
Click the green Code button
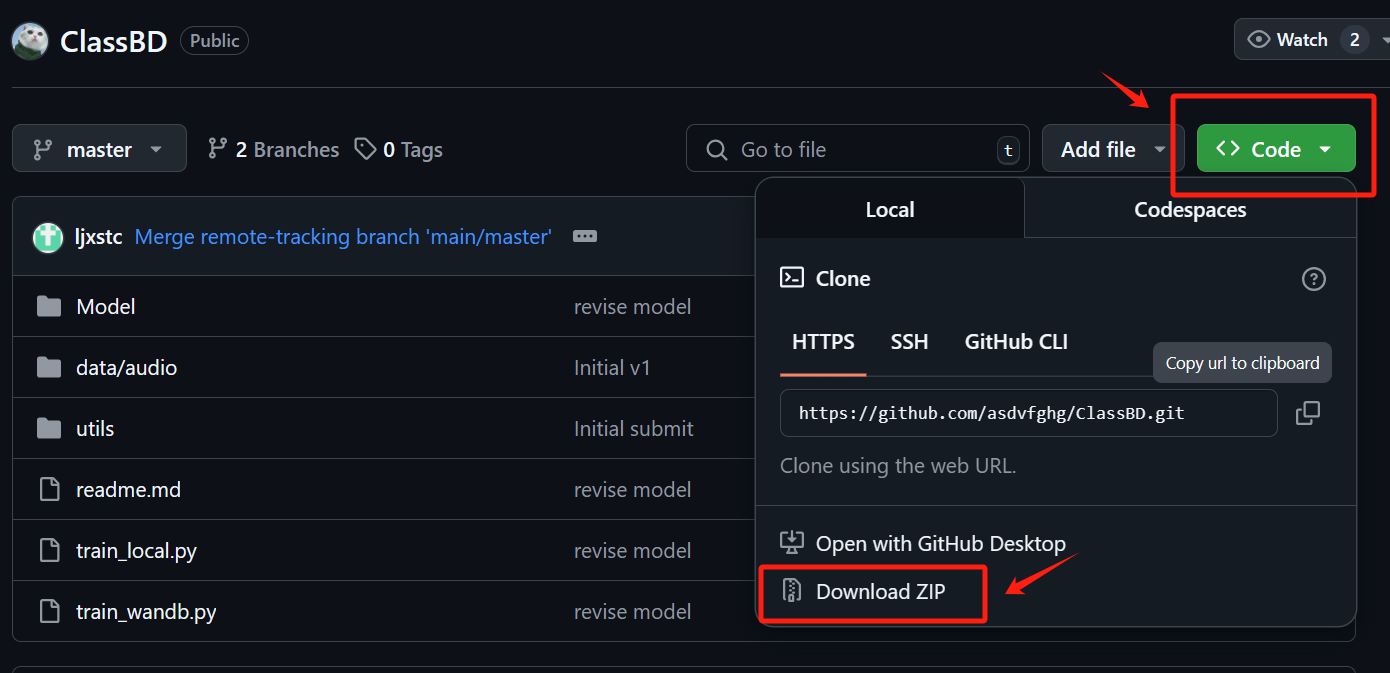[1276, 149]
